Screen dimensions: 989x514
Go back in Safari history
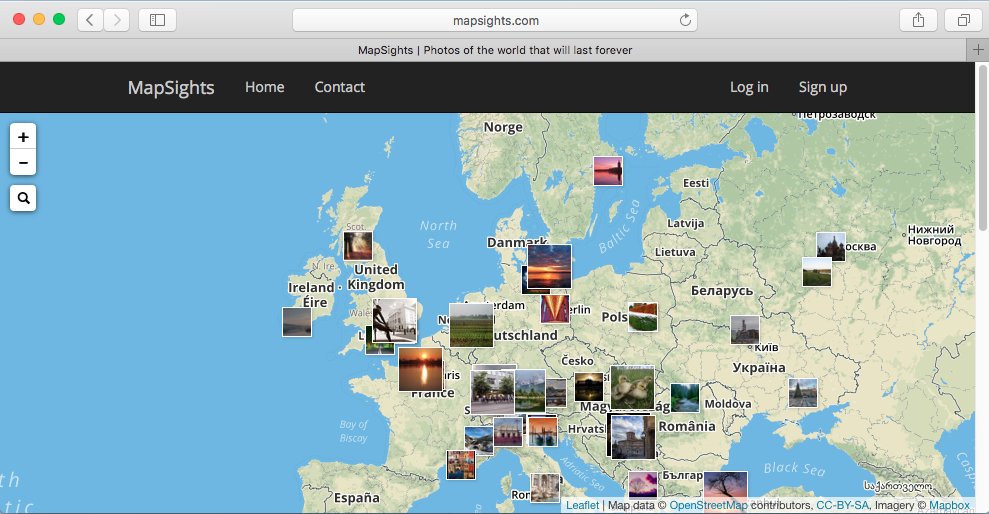coord(90,20)
